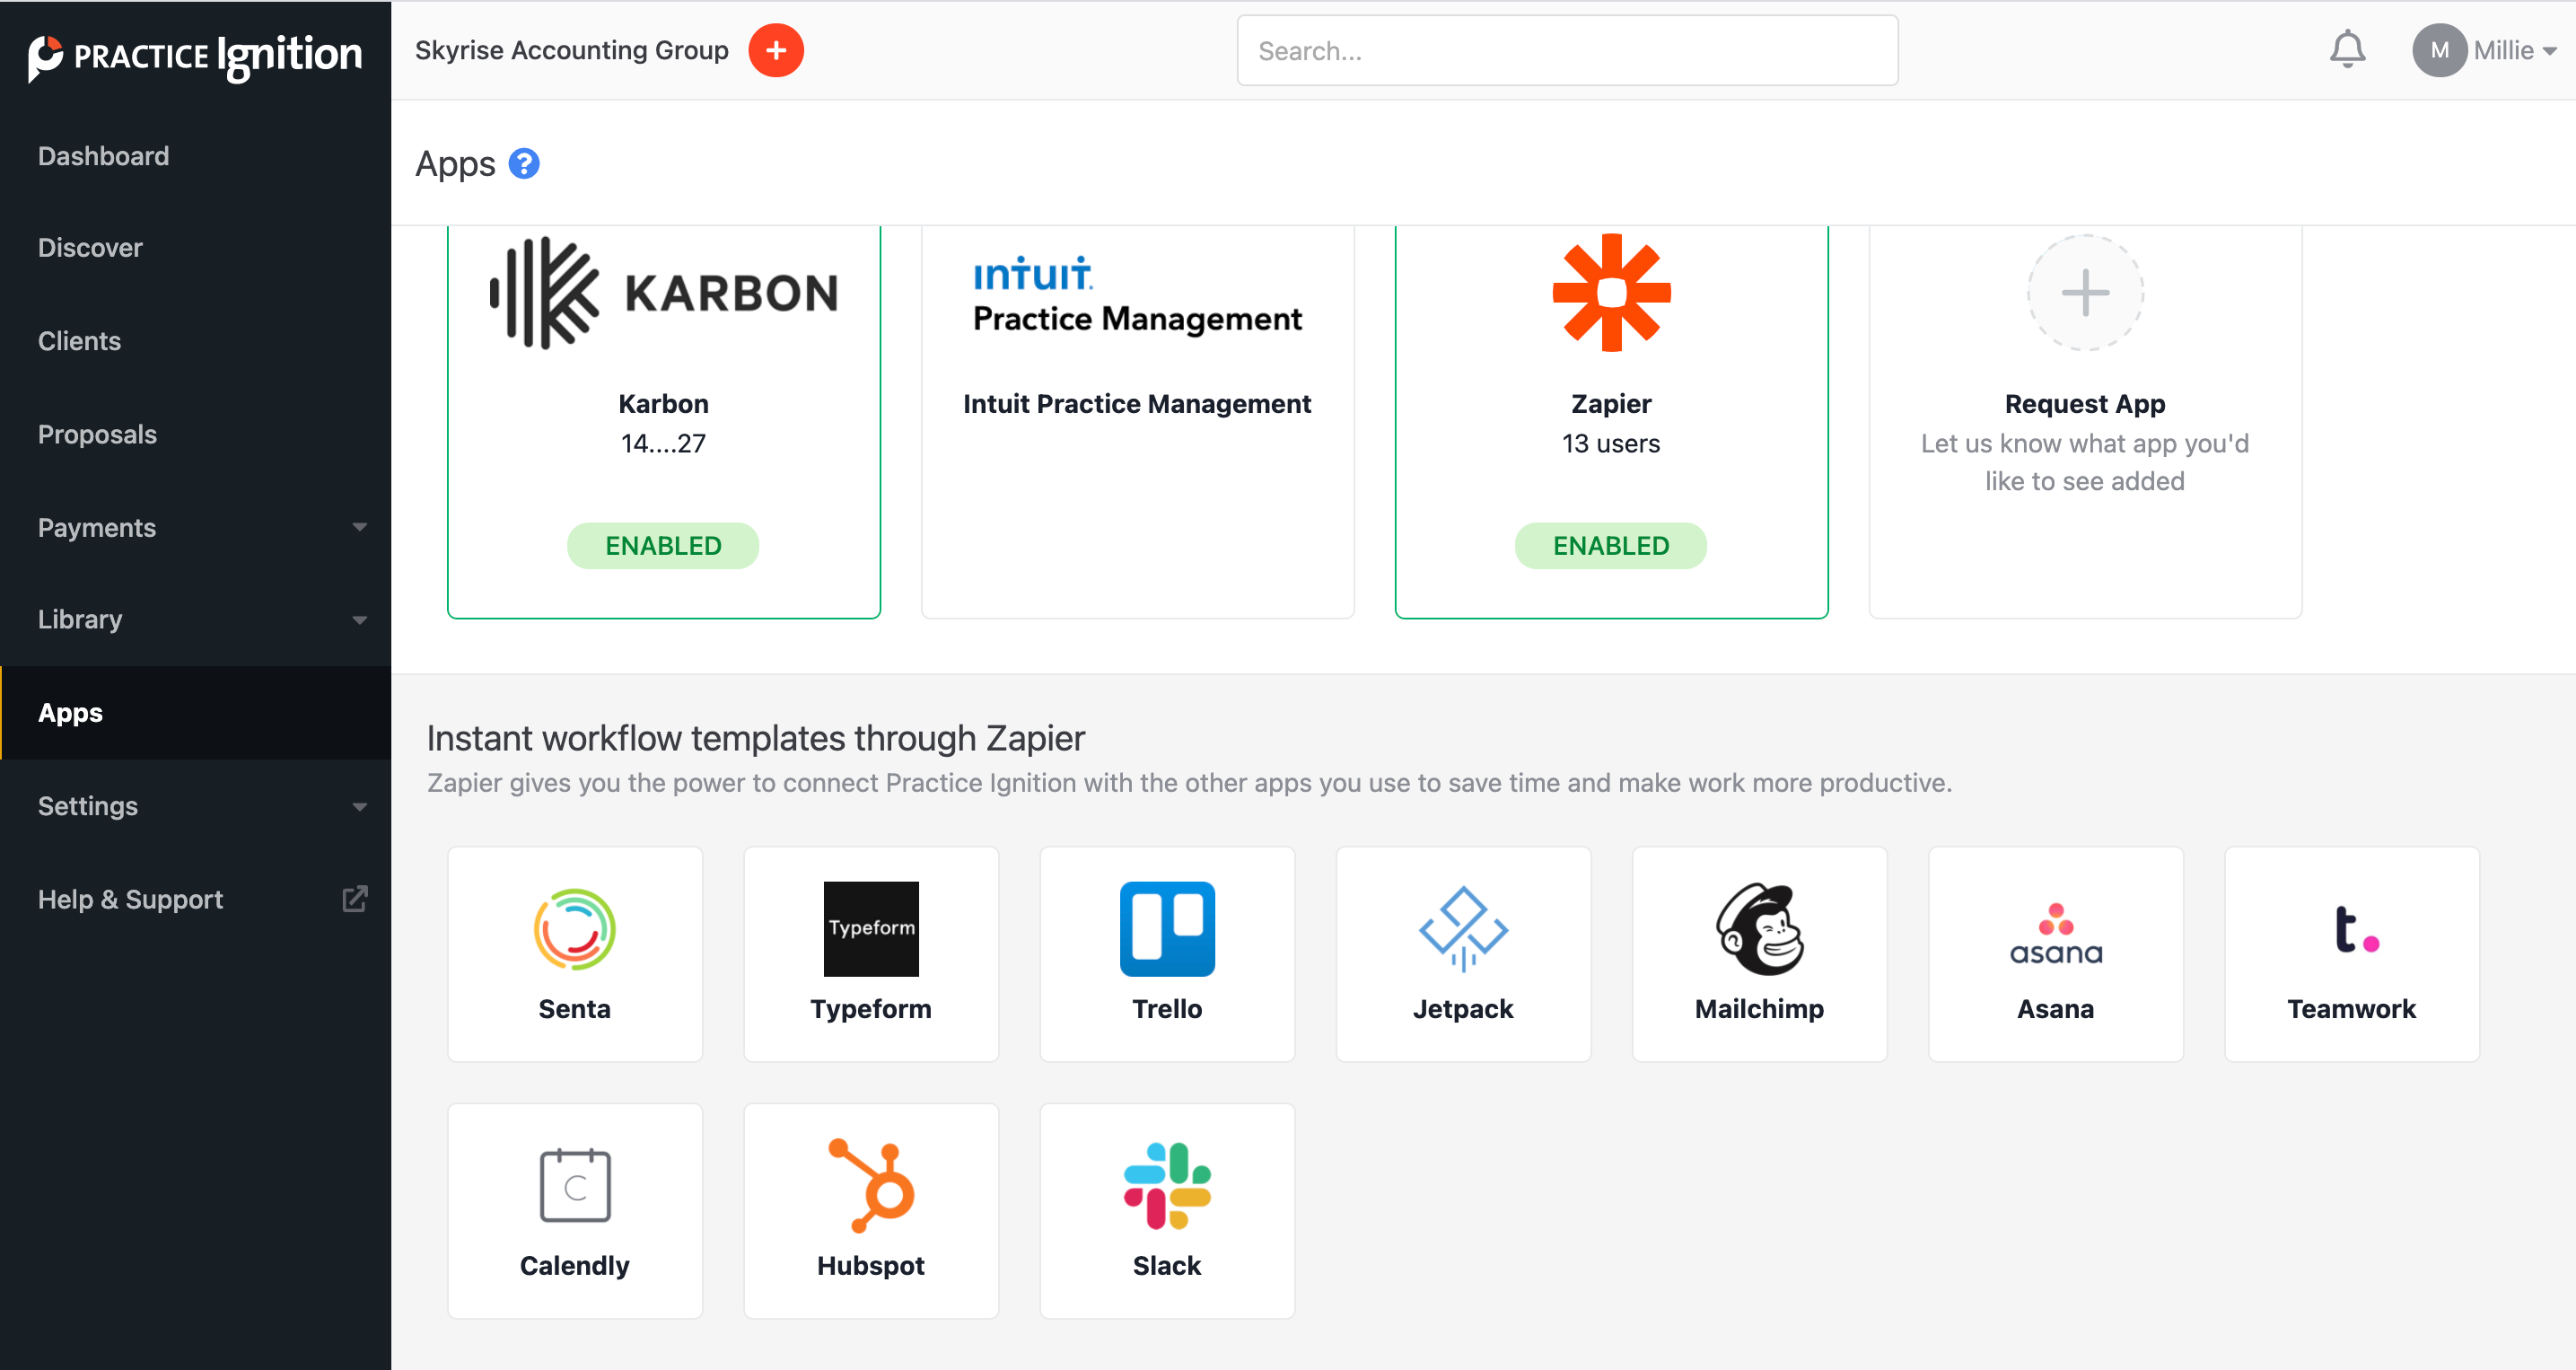Open the Mailchimp workflow template
Screen dimensions: 2576x1370
(1759, 954)
